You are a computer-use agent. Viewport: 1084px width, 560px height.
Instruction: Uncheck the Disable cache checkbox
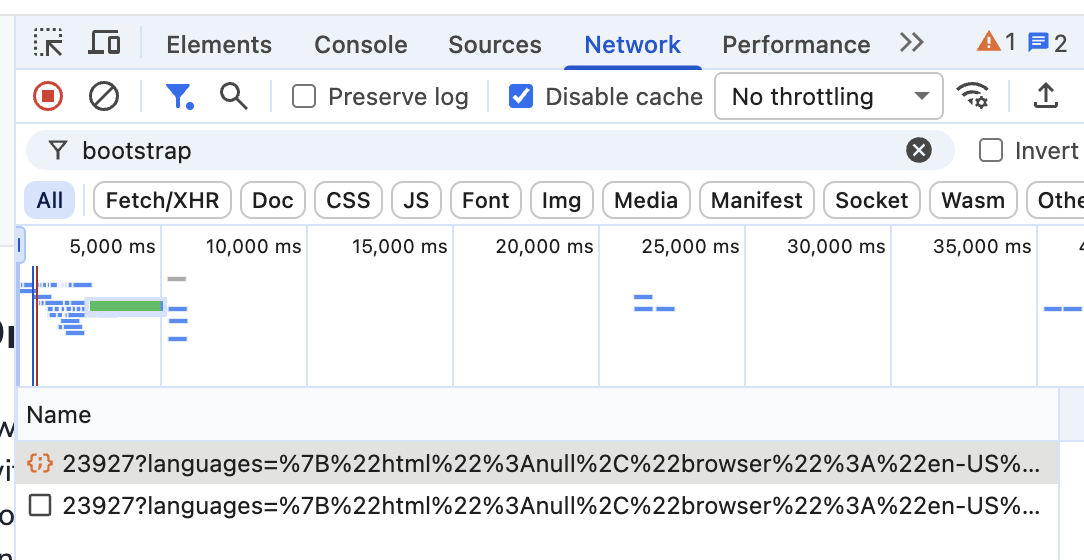click(521, 96)
